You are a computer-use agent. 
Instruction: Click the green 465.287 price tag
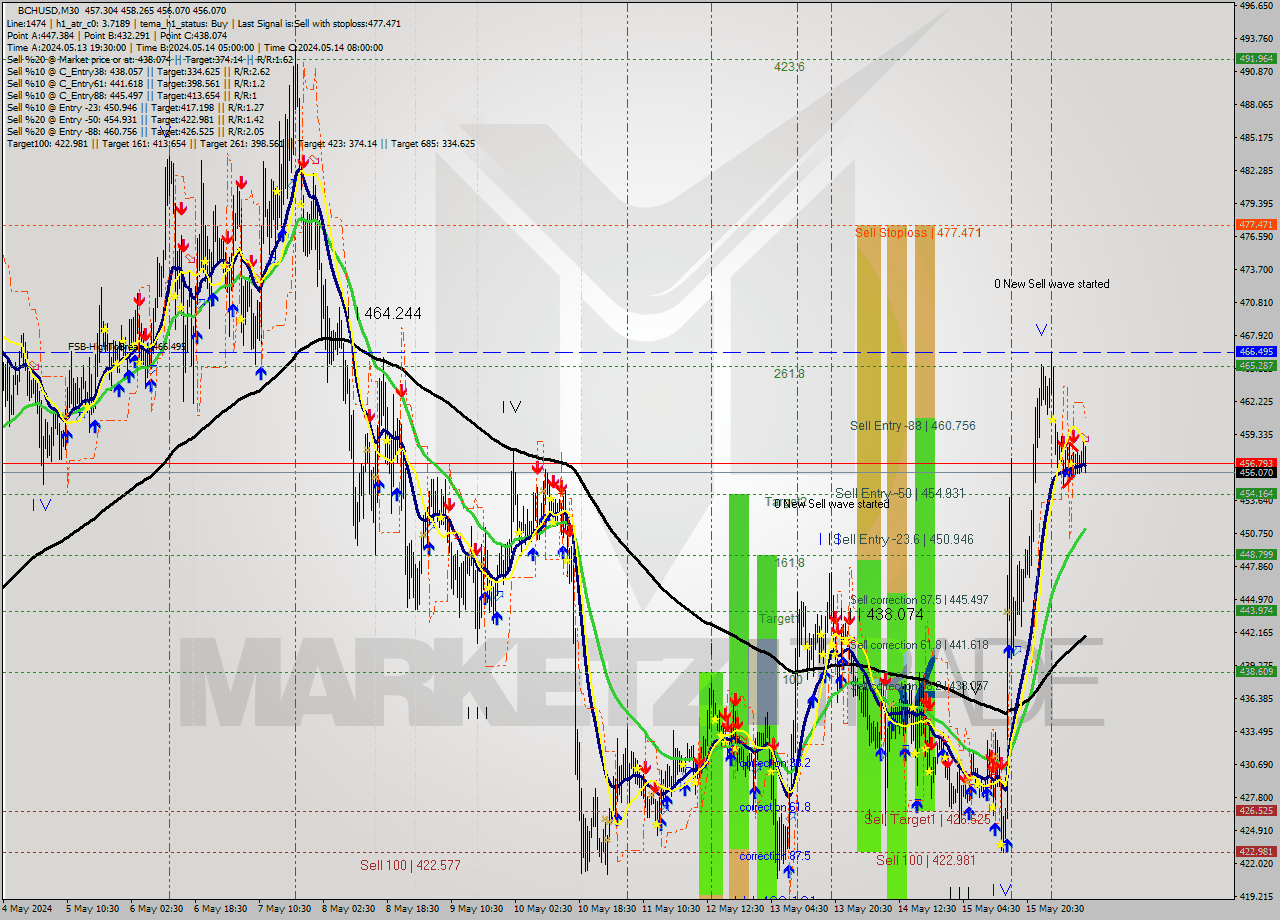tap(1256, 366)
